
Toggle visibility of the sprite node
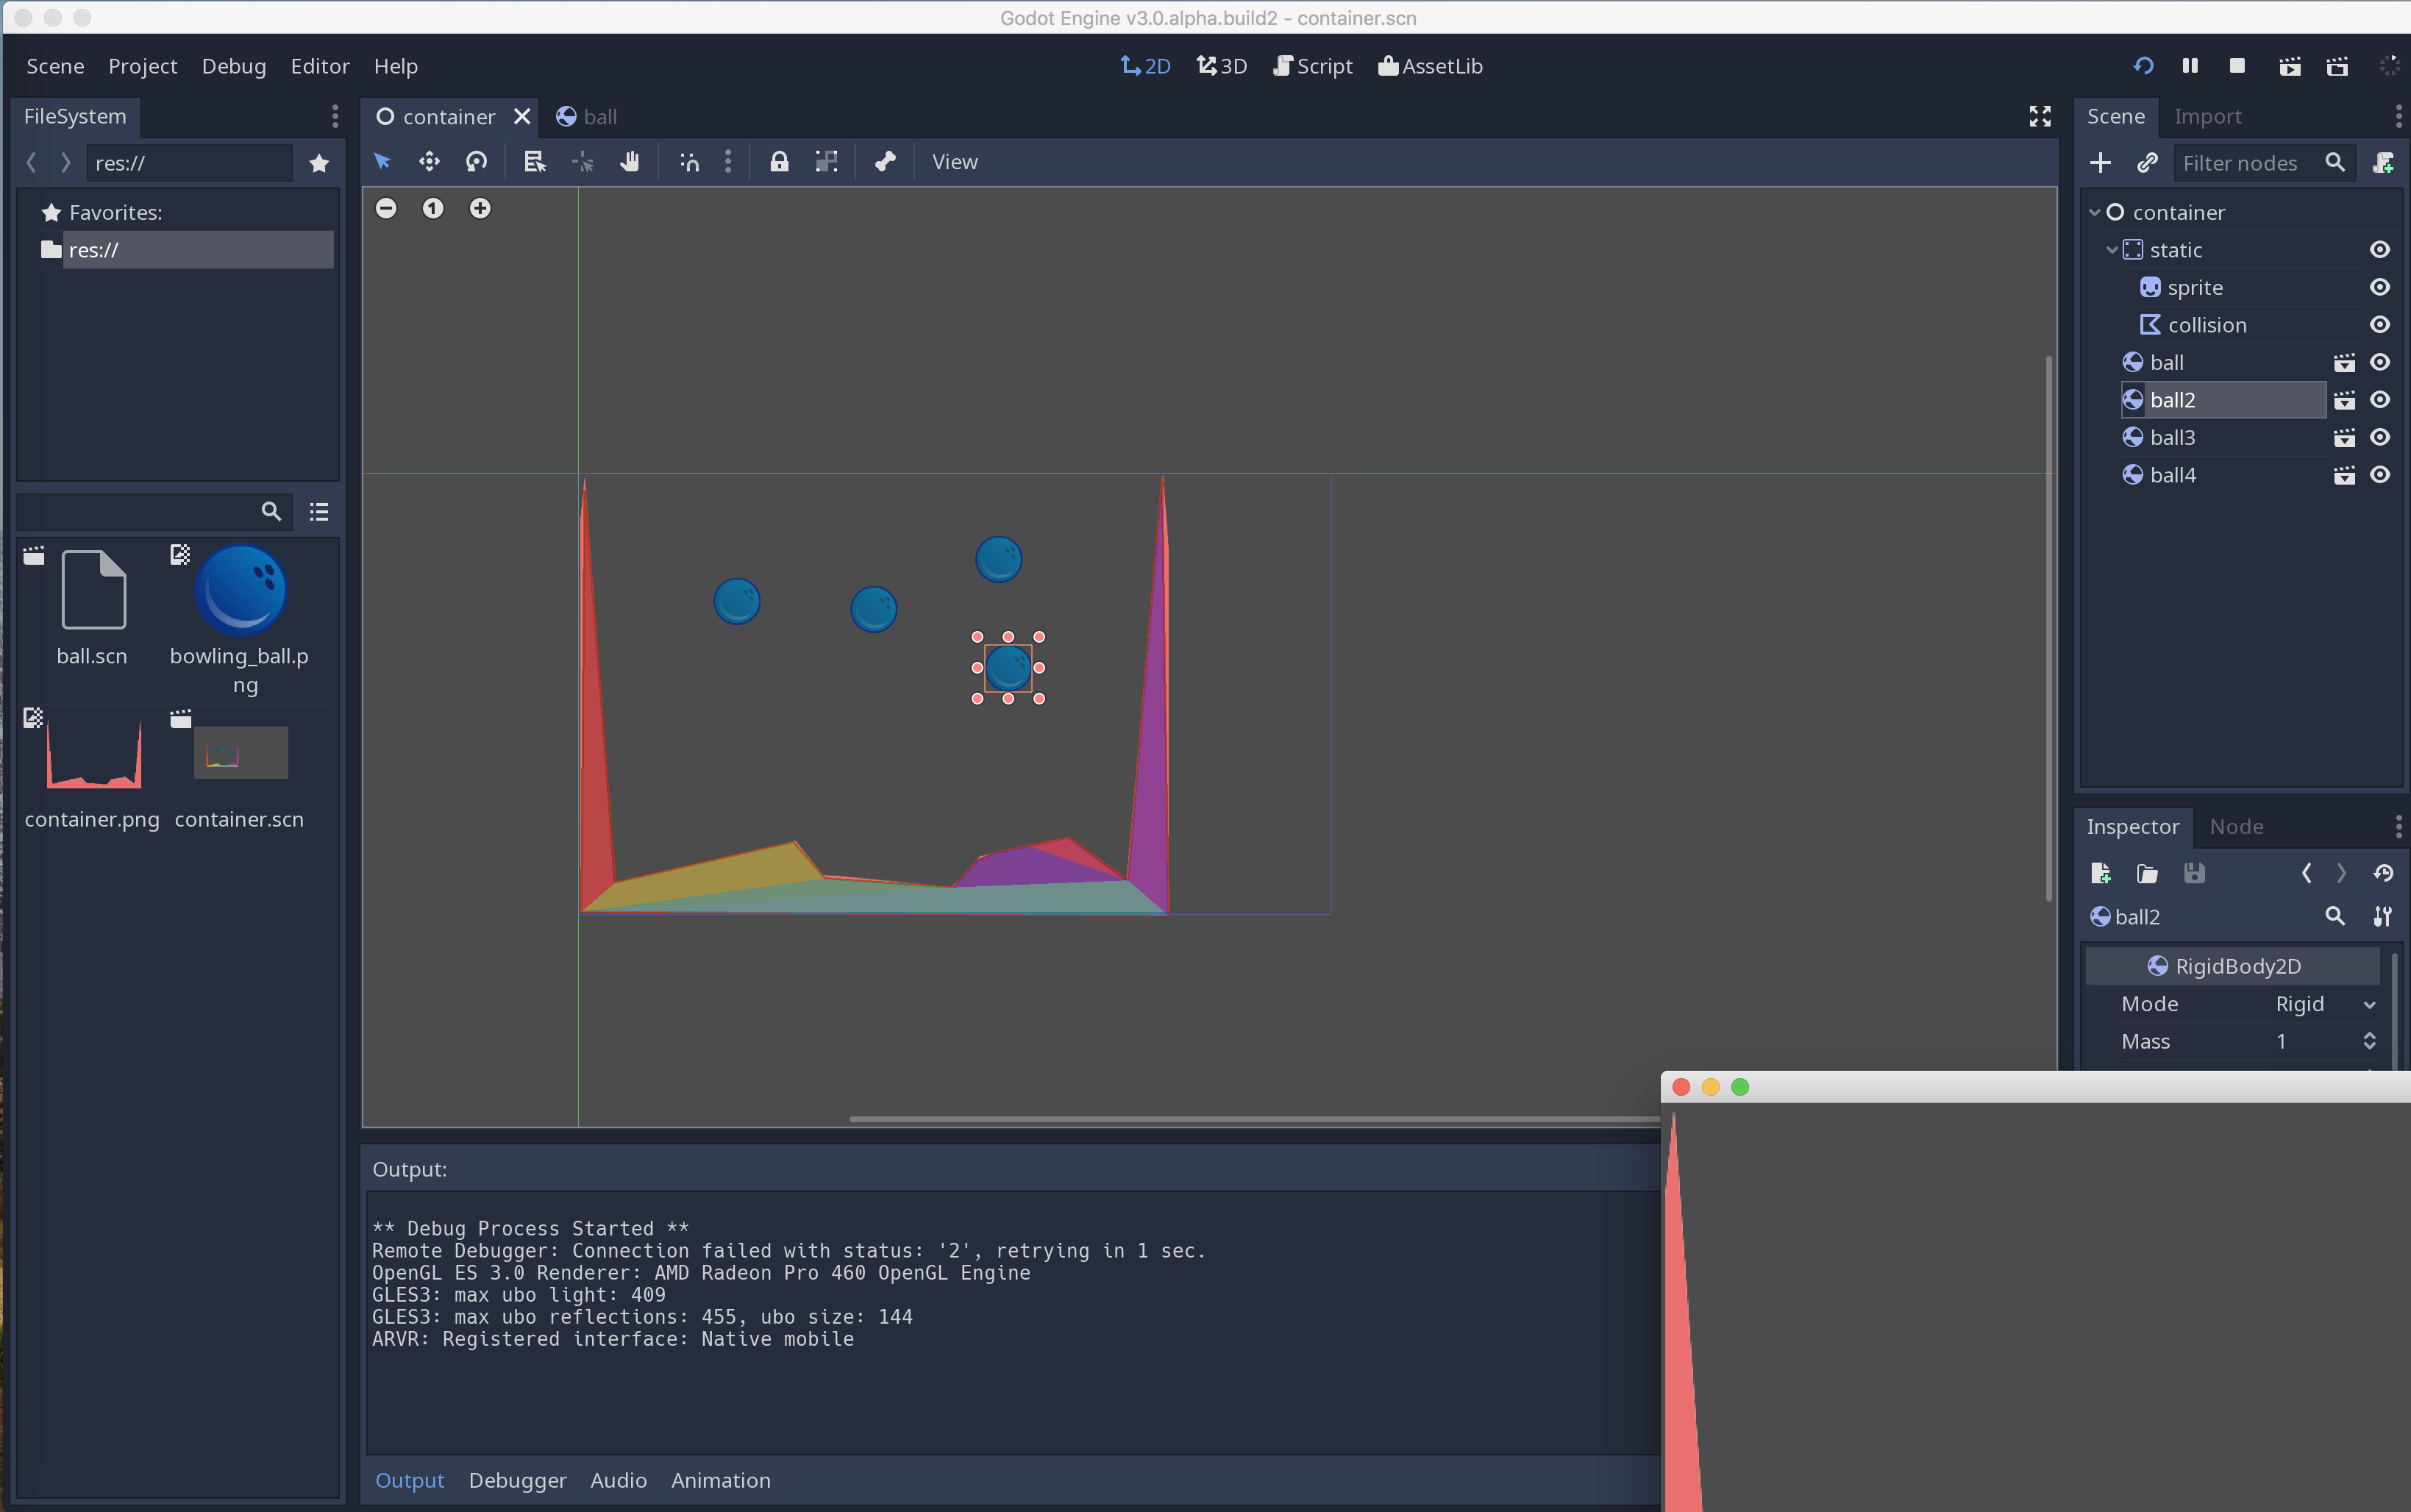coord(2380,287)
